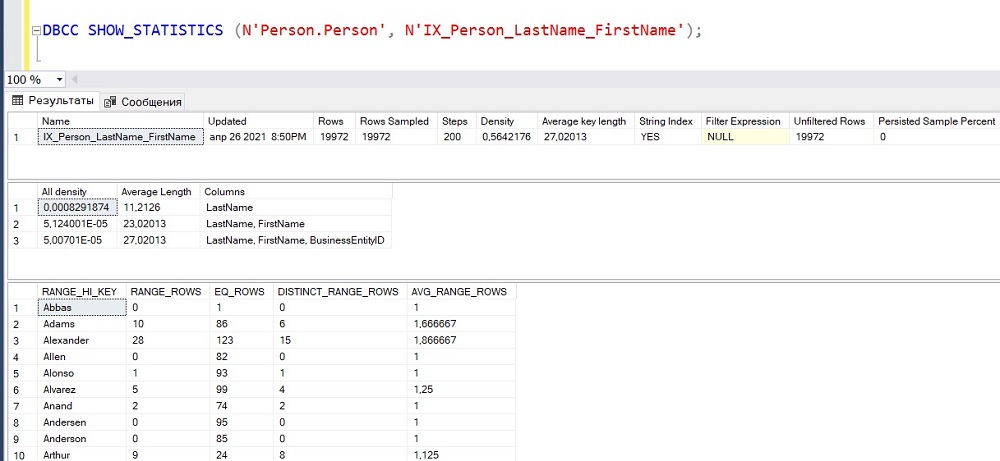Click the Rows Sampled column header

pyautogui.click(x=394, y=121)
